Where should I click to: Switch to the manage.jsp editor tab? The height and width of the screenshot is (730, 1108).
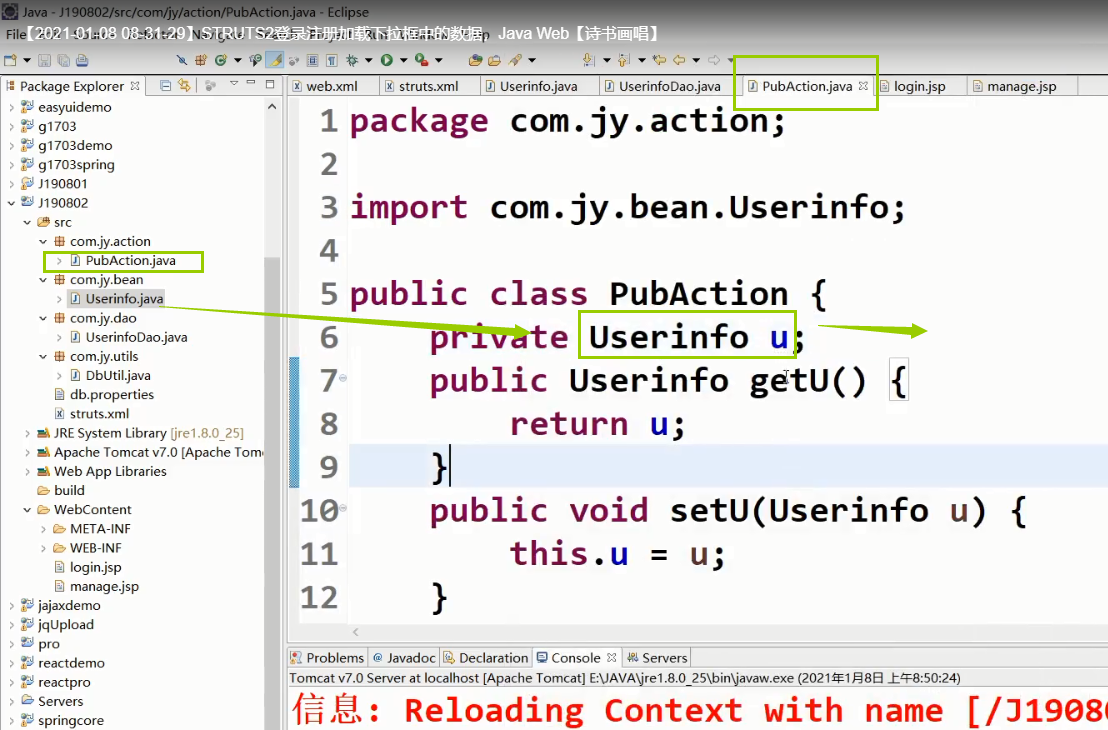(x=1021, y=86)
